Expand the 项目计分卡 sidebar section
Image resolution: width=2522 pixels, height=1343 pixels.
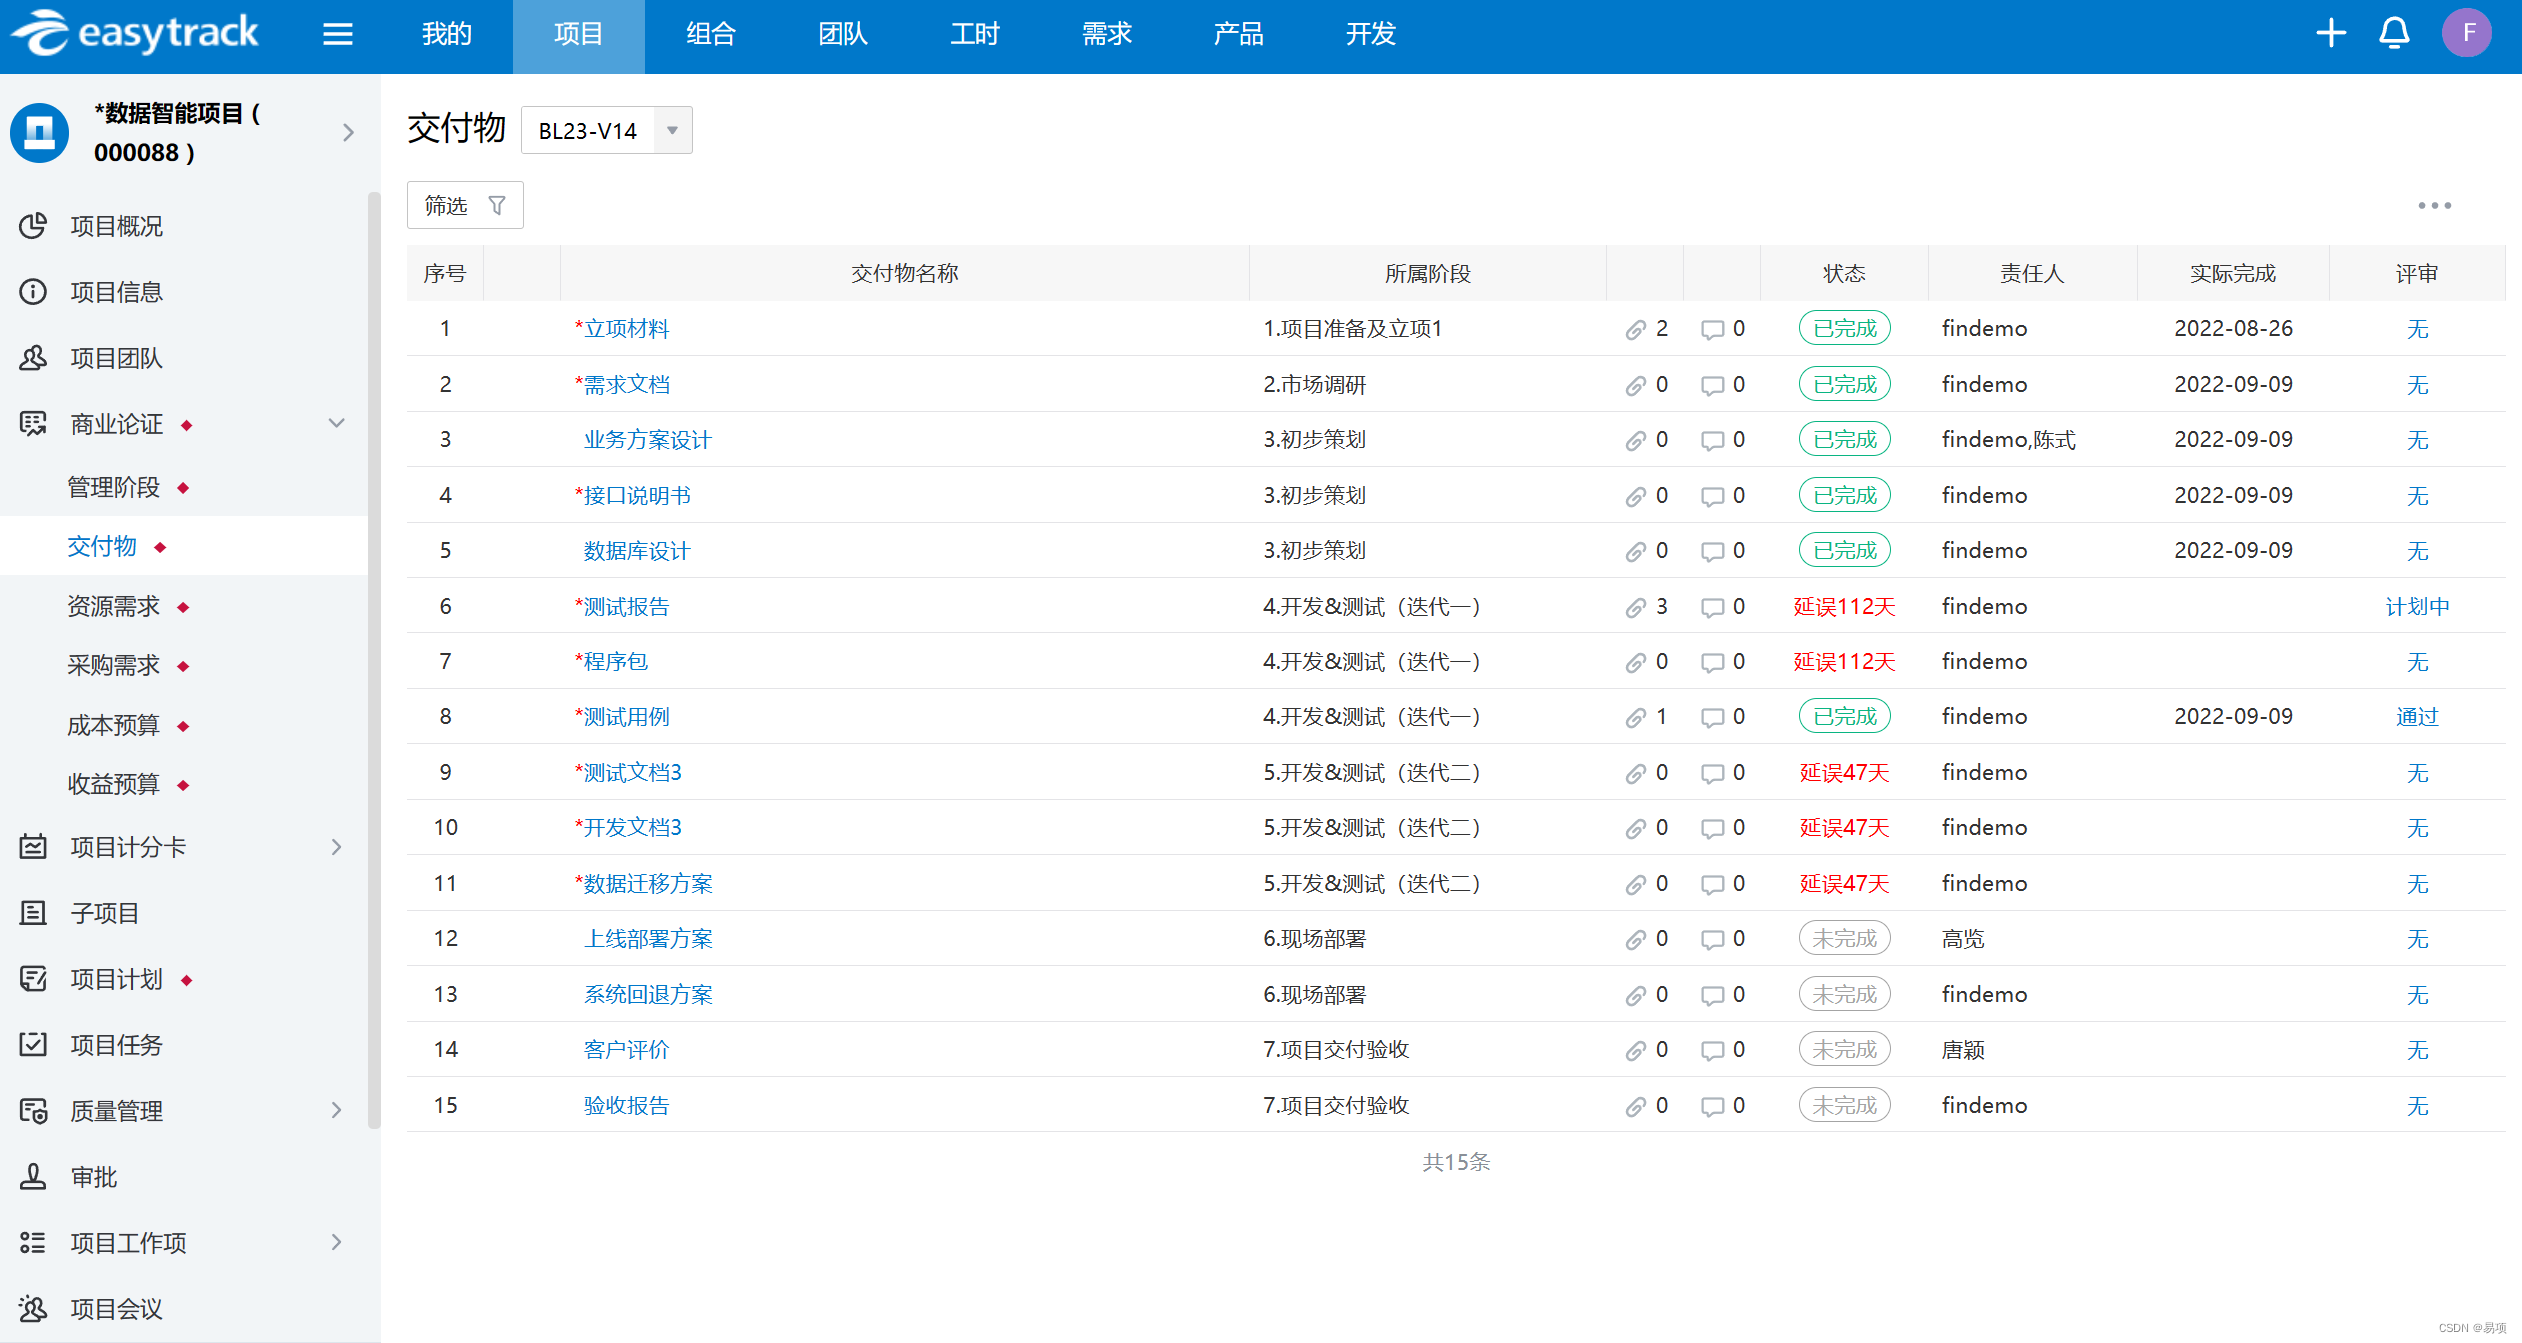(x=337, y=847)
